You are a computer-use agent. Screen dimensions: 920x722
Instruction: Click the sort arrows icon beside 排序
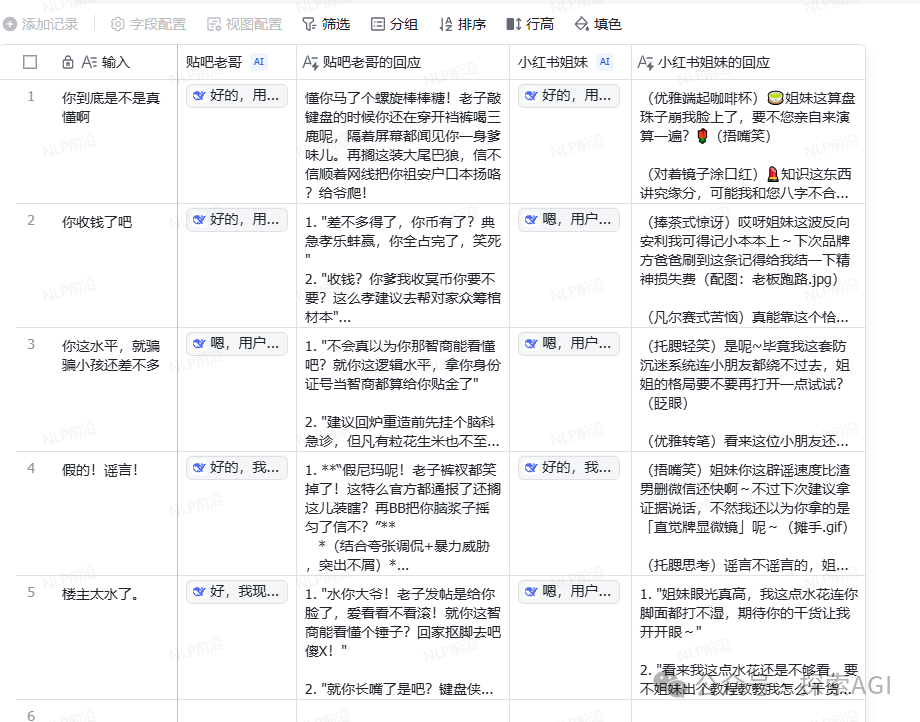(446, 24)
